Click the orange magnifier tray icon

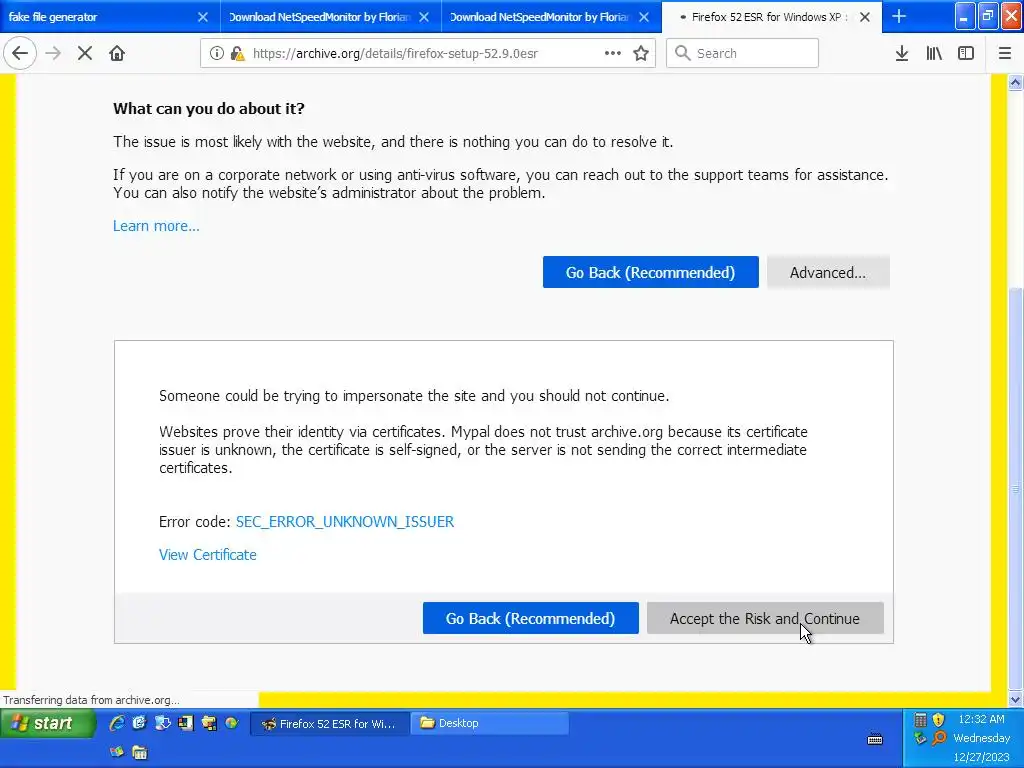939,739
